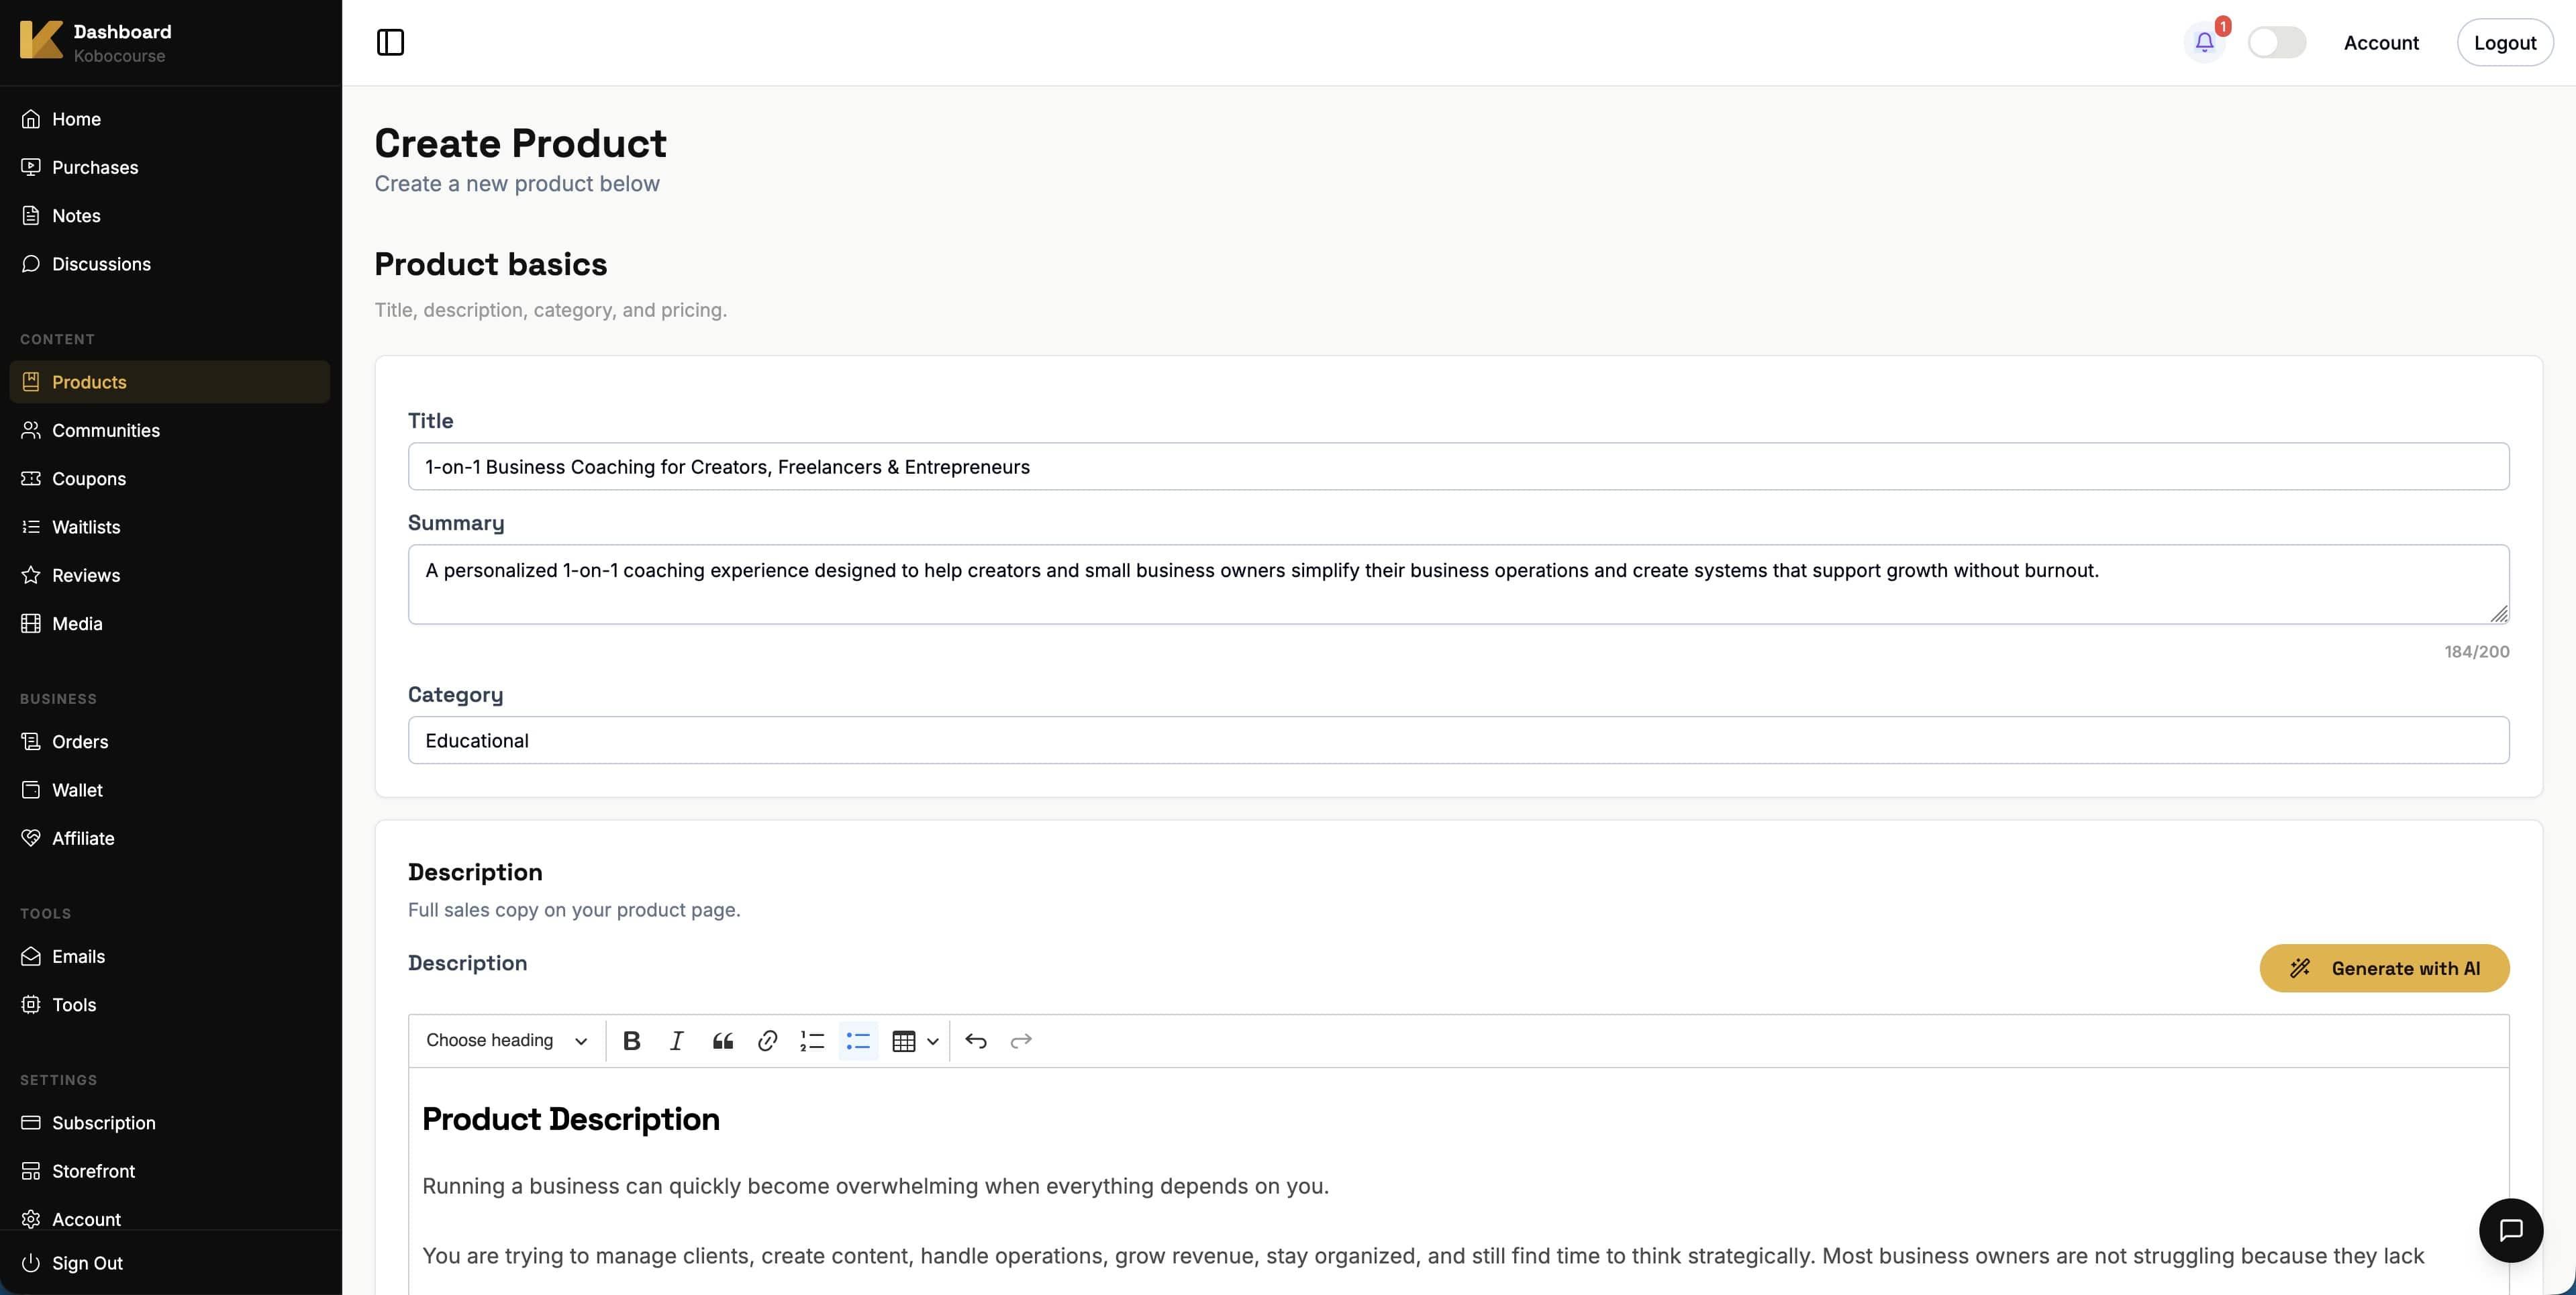Screen dimensions: 2576x1295
Task: Click the Summary resize handle
Action: tap(2499, 614)
